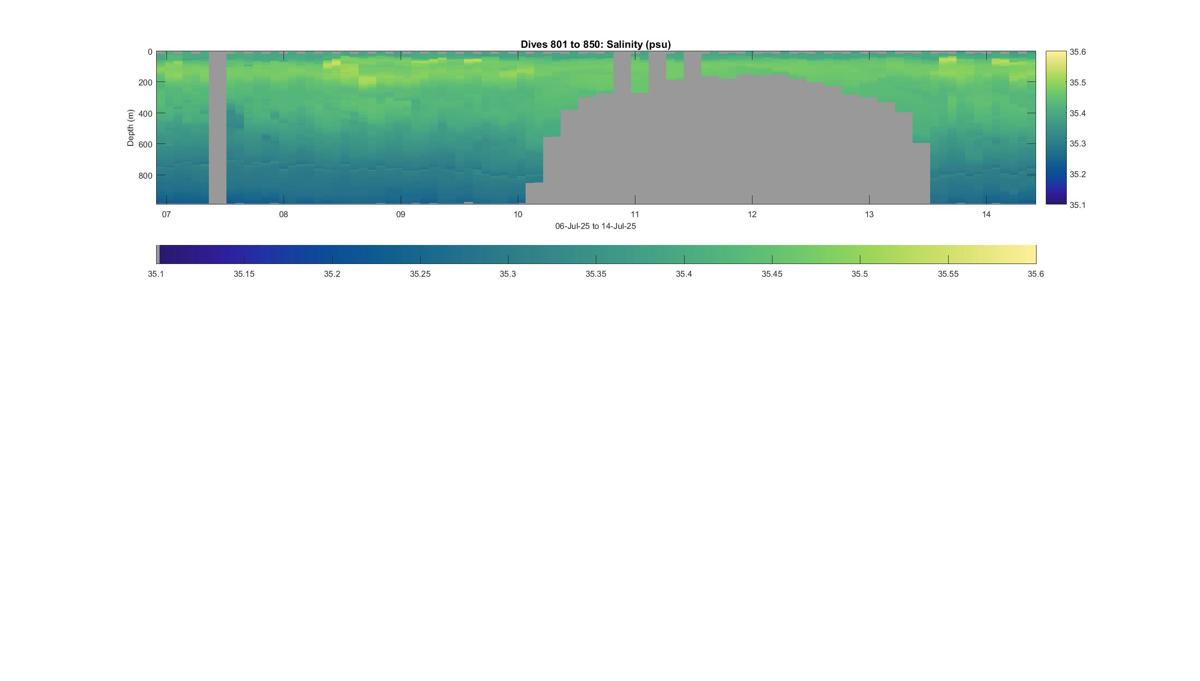
Task: Click "35.2" under the horizontal colorbar
Action: [x=332, y=273]
